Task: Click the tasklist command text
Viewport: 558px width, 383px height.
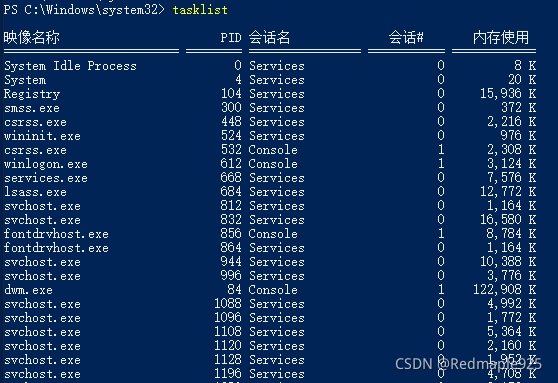Action: [200, 10]
